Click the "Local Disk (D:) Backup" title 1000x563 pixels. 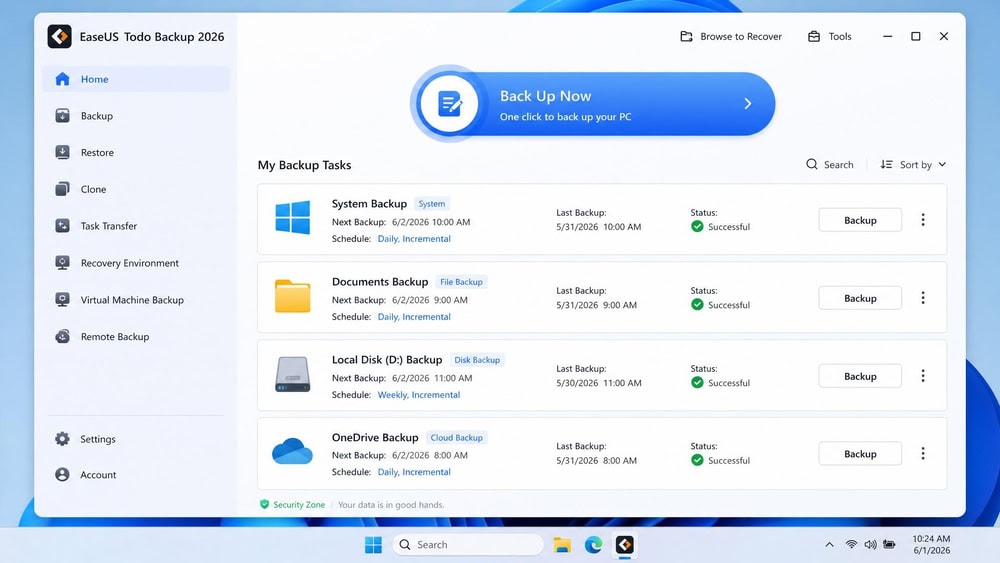(386, 360)
